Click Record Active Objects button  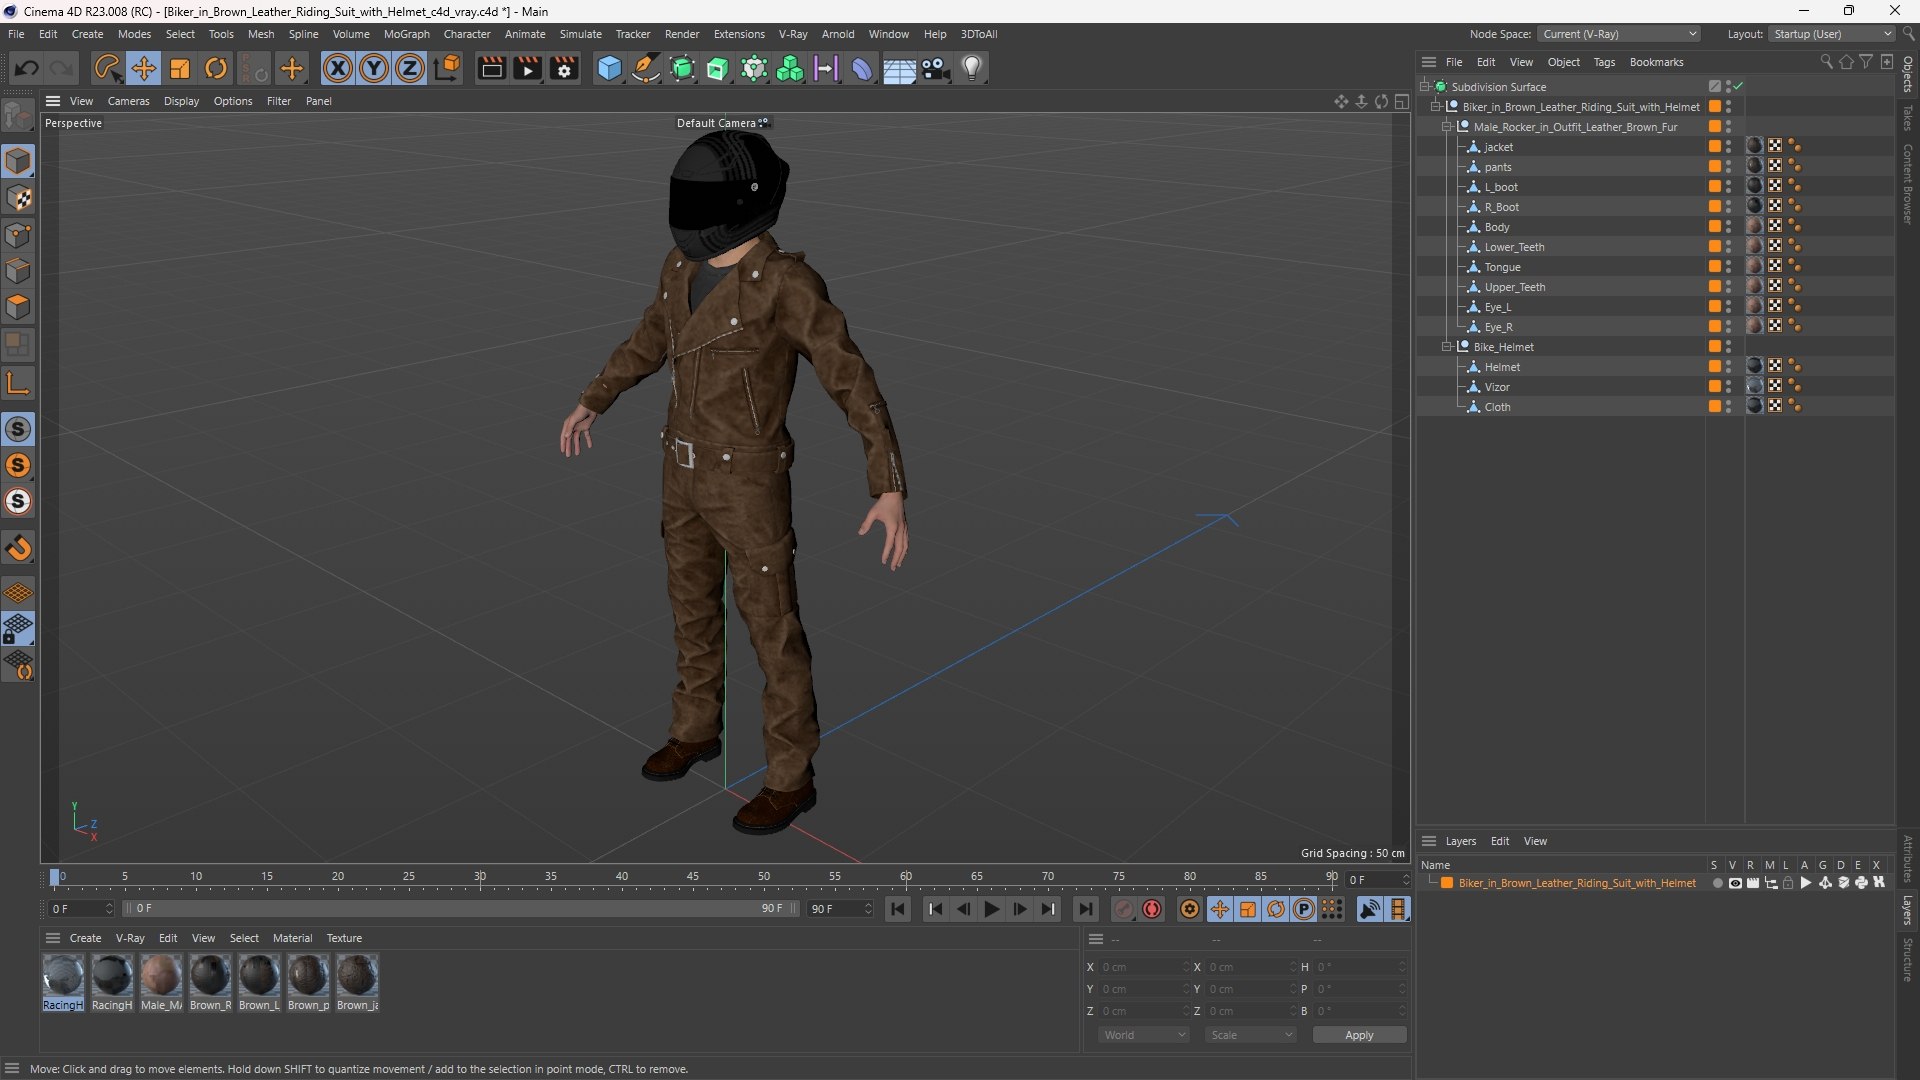pyautogui.click(x=1124, y=909)
